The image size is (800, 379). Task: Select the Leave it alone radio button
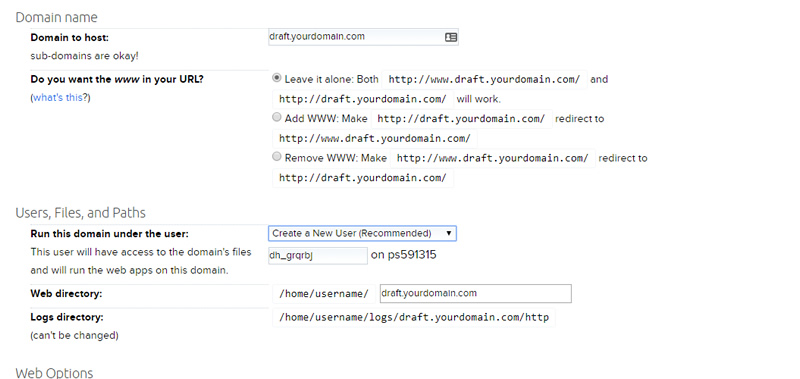coord(277,78)
